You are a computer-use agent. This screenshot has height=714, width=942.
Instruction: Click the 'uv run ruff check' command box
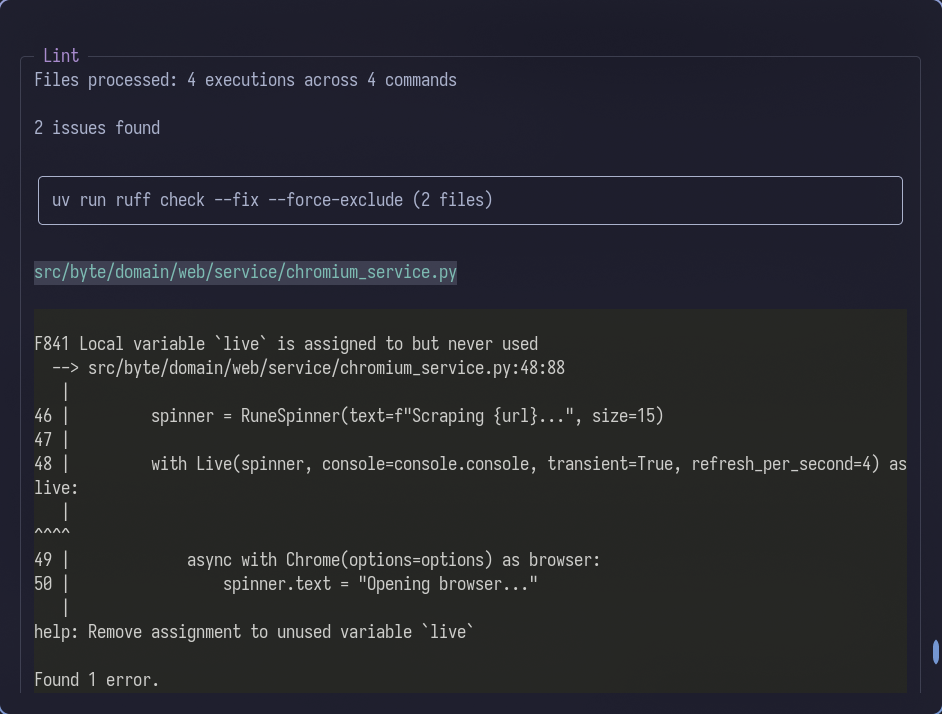coord(470,199)
